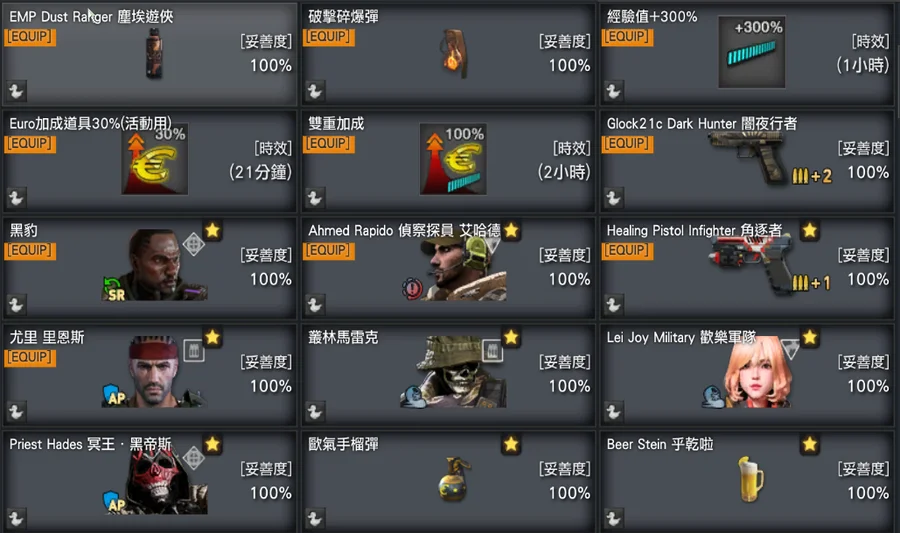Select the Priest Hades character portrait

(x=155, y=480)
